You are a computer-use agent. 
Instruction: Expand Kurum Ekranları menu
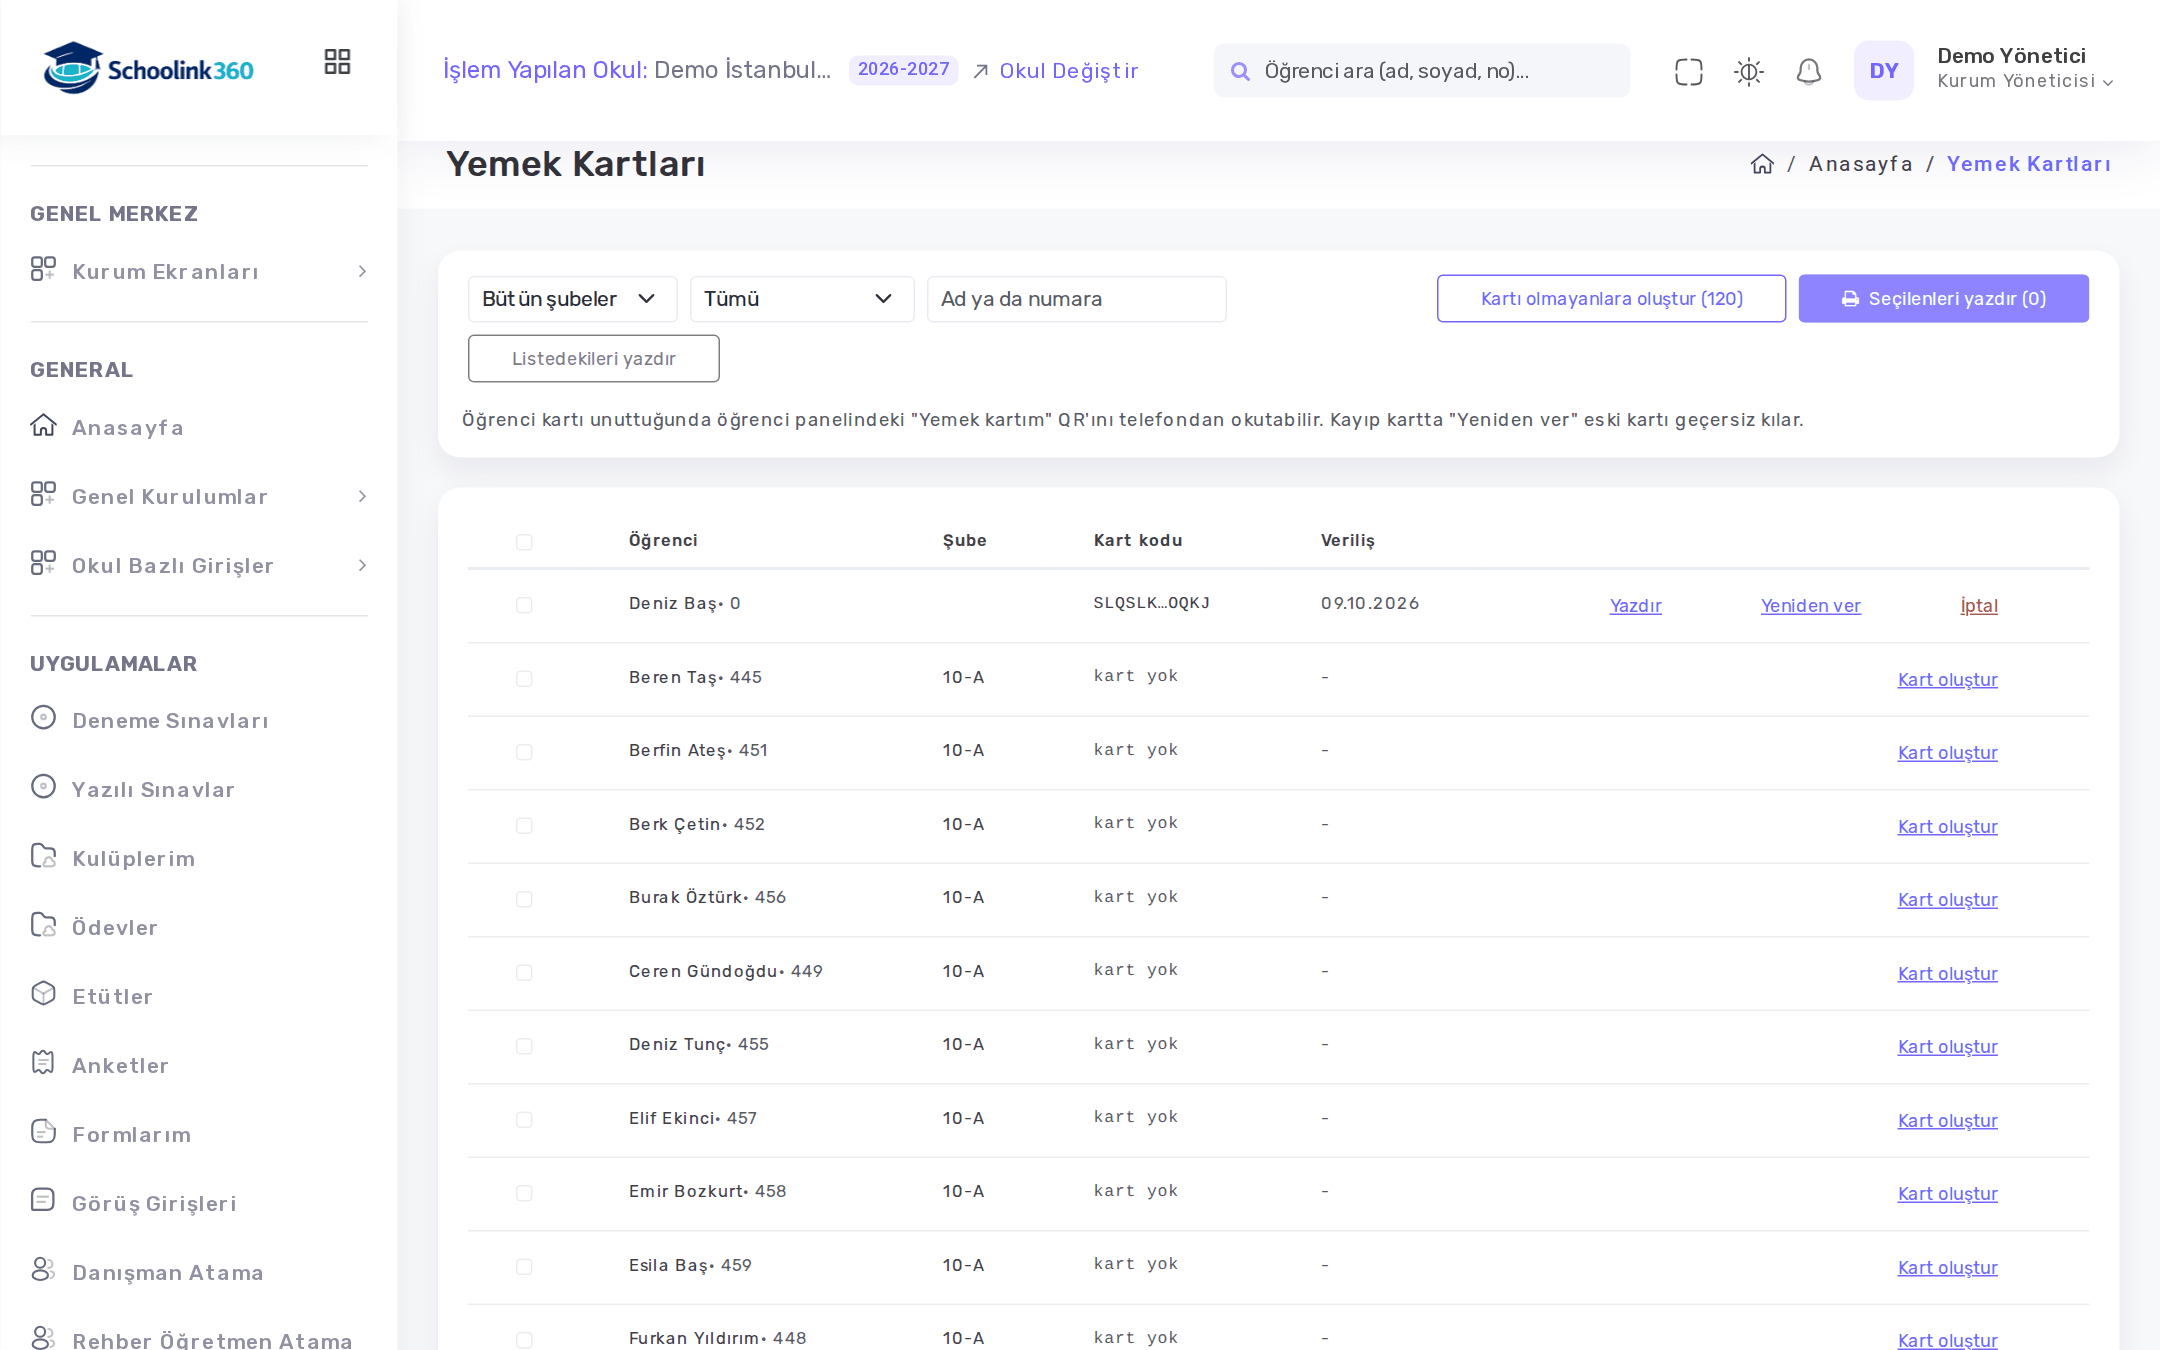point(199,271)
